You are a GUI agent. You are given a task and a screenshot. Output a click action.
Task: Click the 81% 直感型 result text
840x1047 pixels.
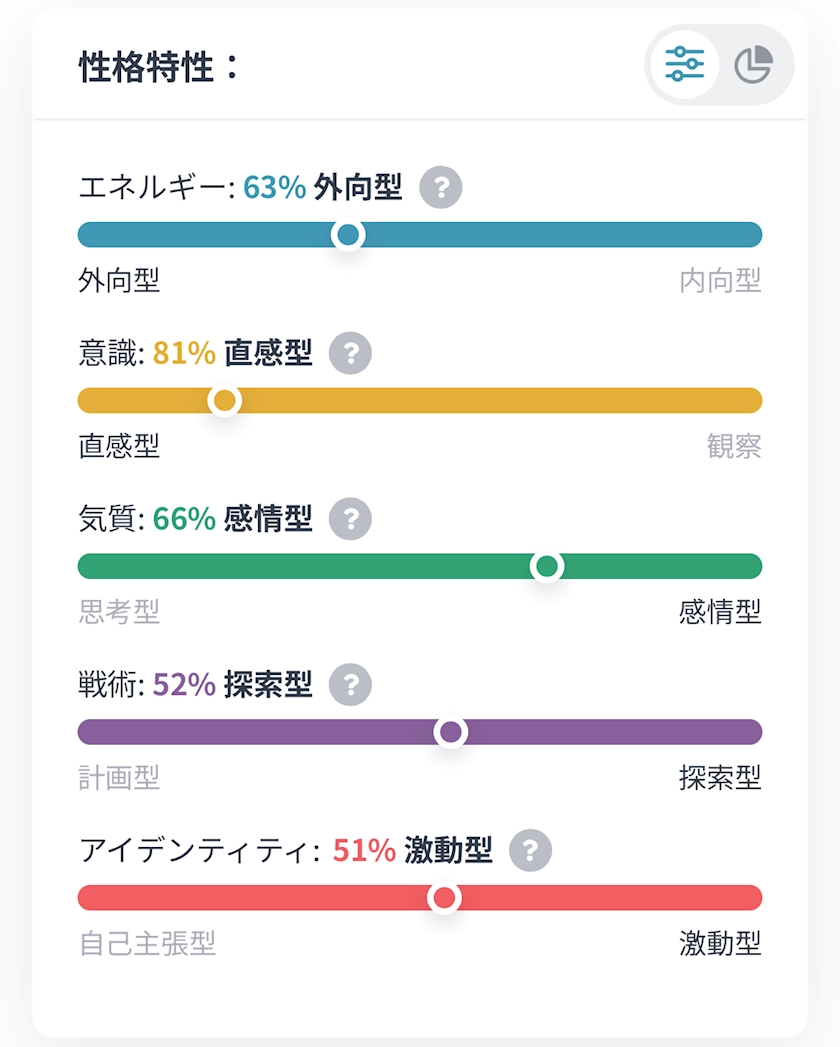[x=232, y=353]
